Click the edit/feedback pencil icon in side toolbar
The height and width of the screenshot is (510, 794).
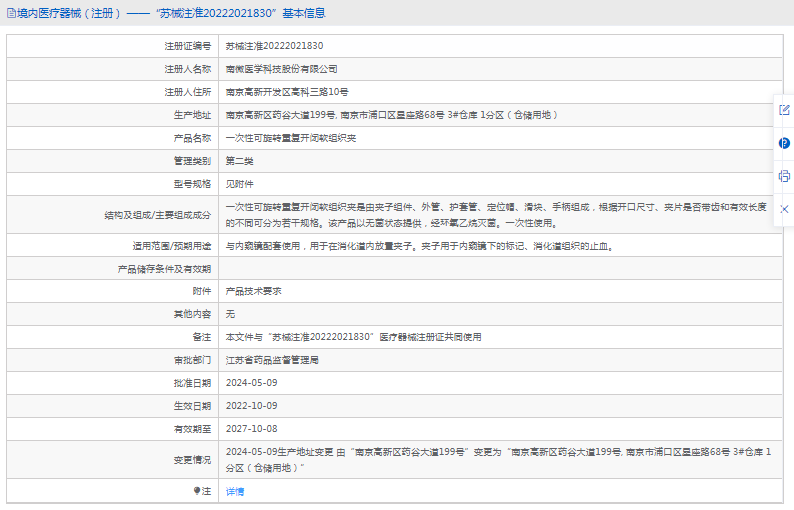784,110
